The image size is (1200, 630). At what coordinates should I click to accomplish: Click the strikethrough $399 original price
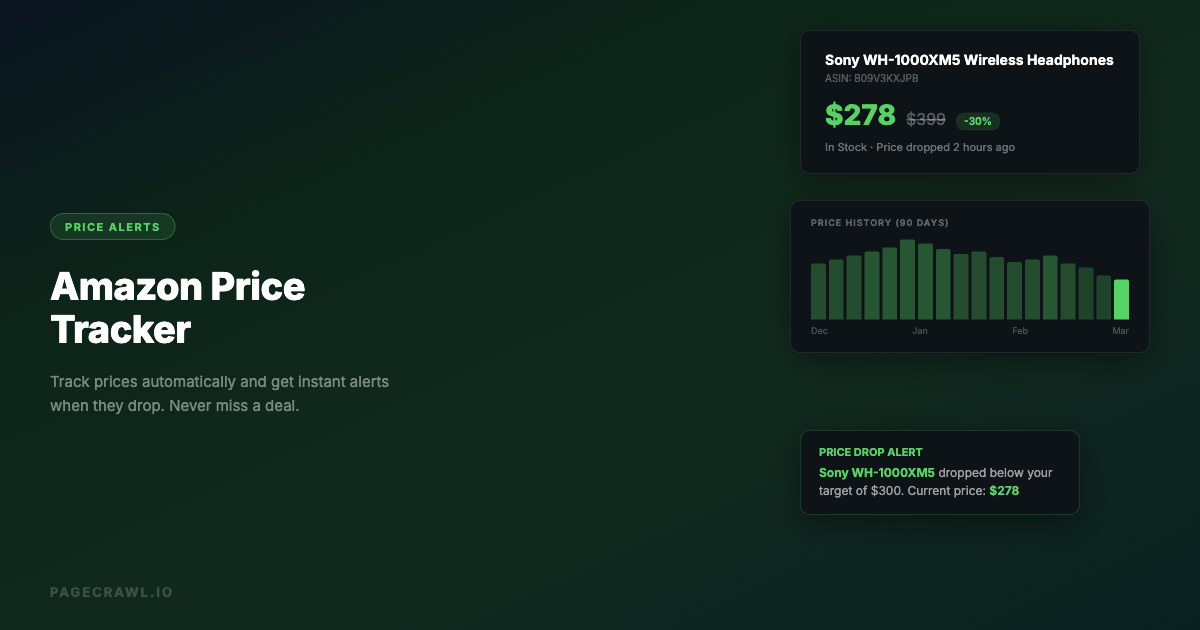[925, 119]
